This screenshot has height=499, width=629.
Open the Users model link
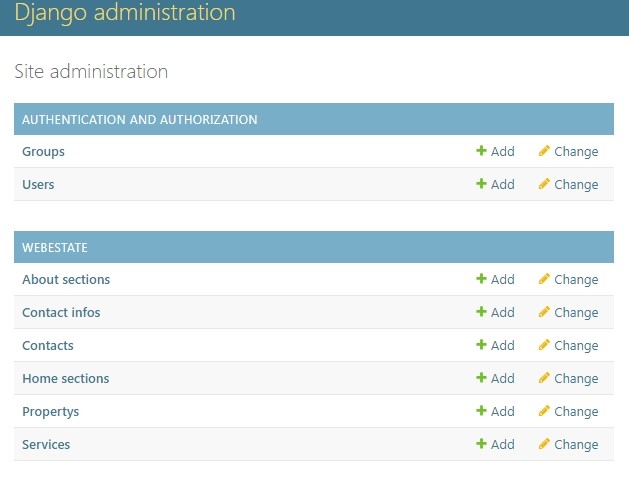38,185
